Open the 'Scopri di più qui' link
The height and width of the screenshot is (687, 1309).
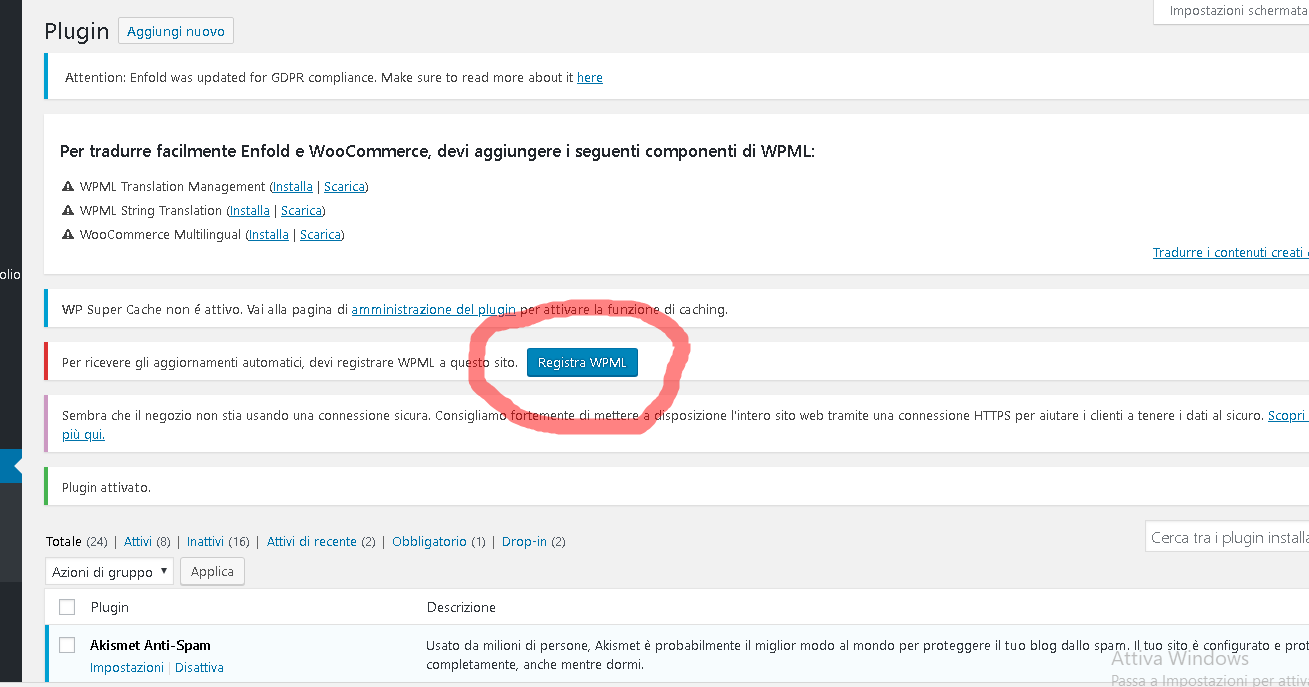click(x=1288, y=415)
